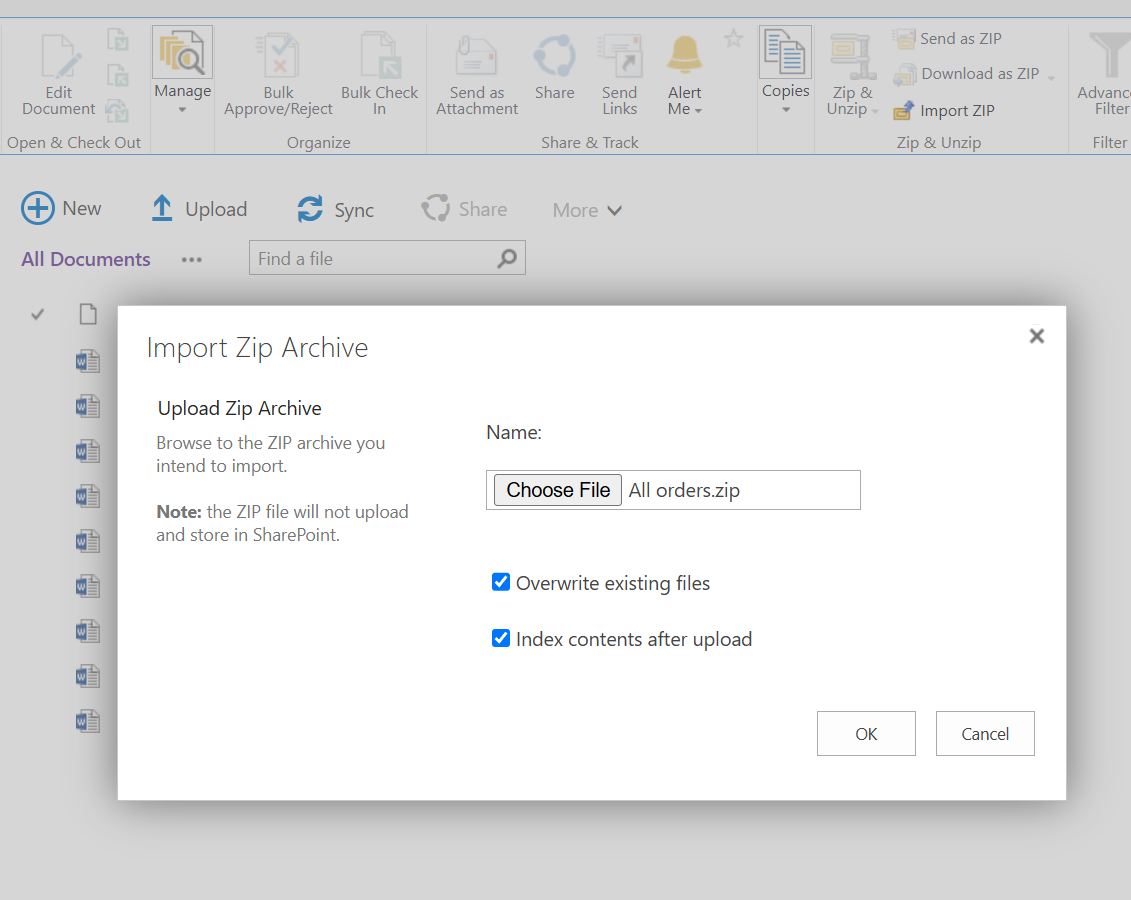This screenshot has height=900, width=1131.
Task: Click the Choose File button
Action: (558, 490)
